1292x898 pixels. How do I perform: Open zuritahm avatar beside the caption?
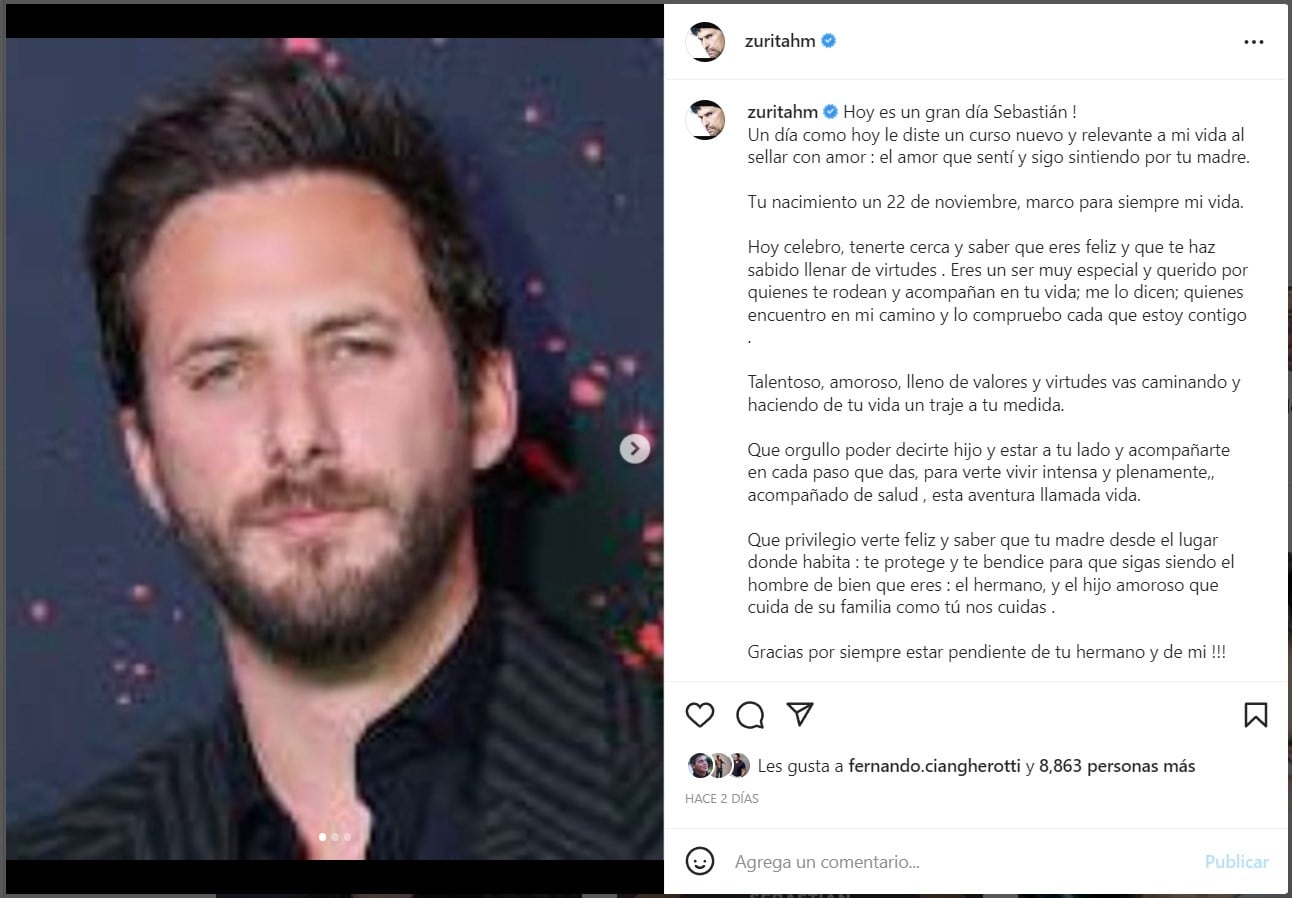(705, 120)
